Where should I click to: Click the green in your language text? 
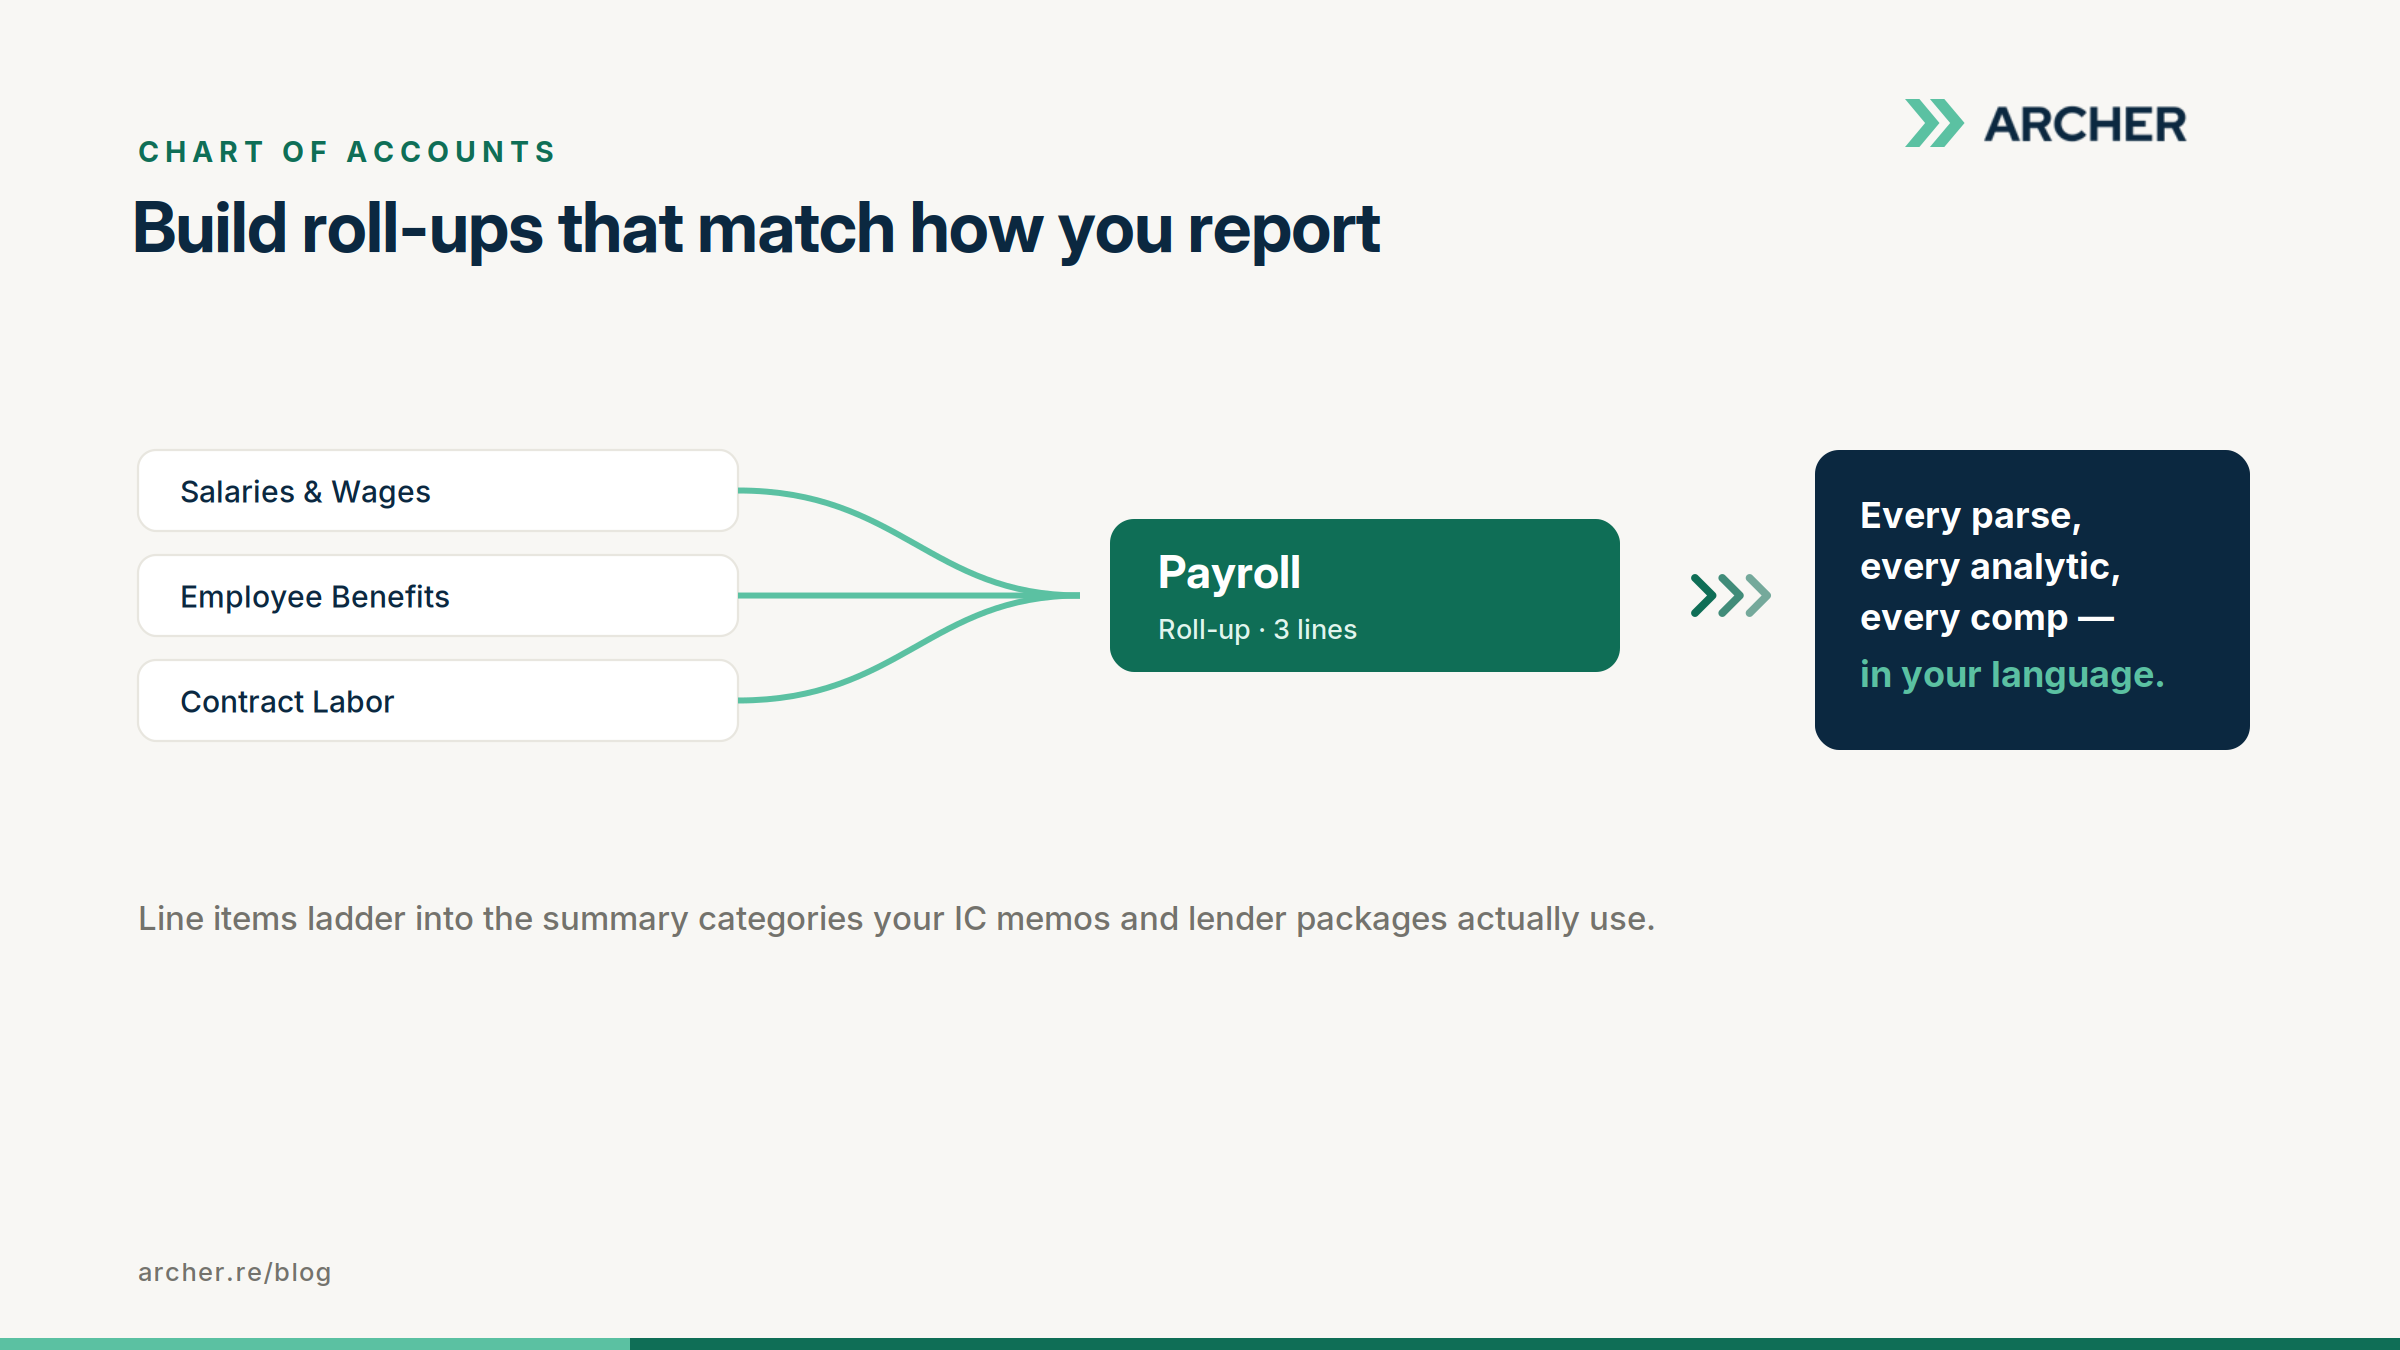coord(2012,675)
